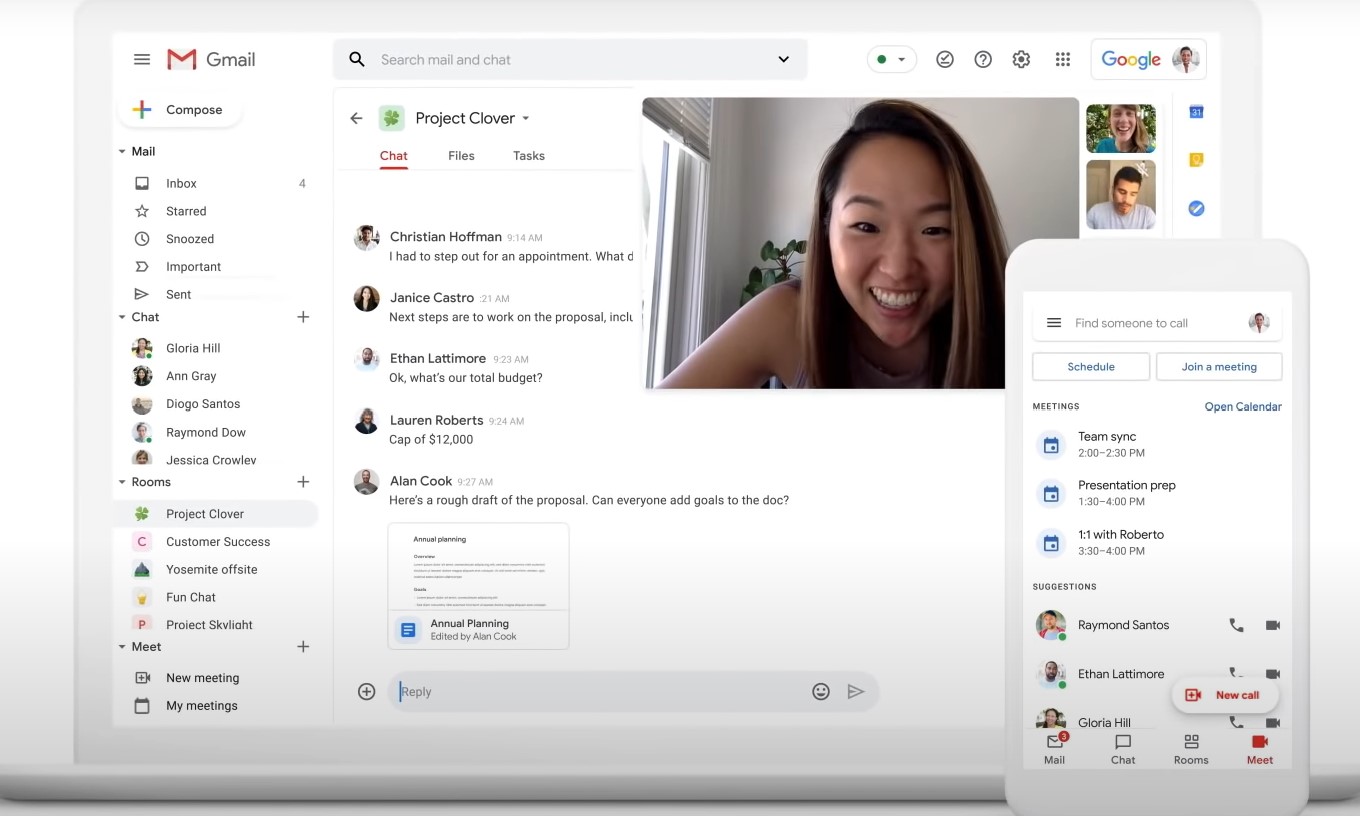The height and width of the screenshot is (816, 1360).
Task: Collapse the Chat section in the sidebar
Action: click(x=122, y=317)
